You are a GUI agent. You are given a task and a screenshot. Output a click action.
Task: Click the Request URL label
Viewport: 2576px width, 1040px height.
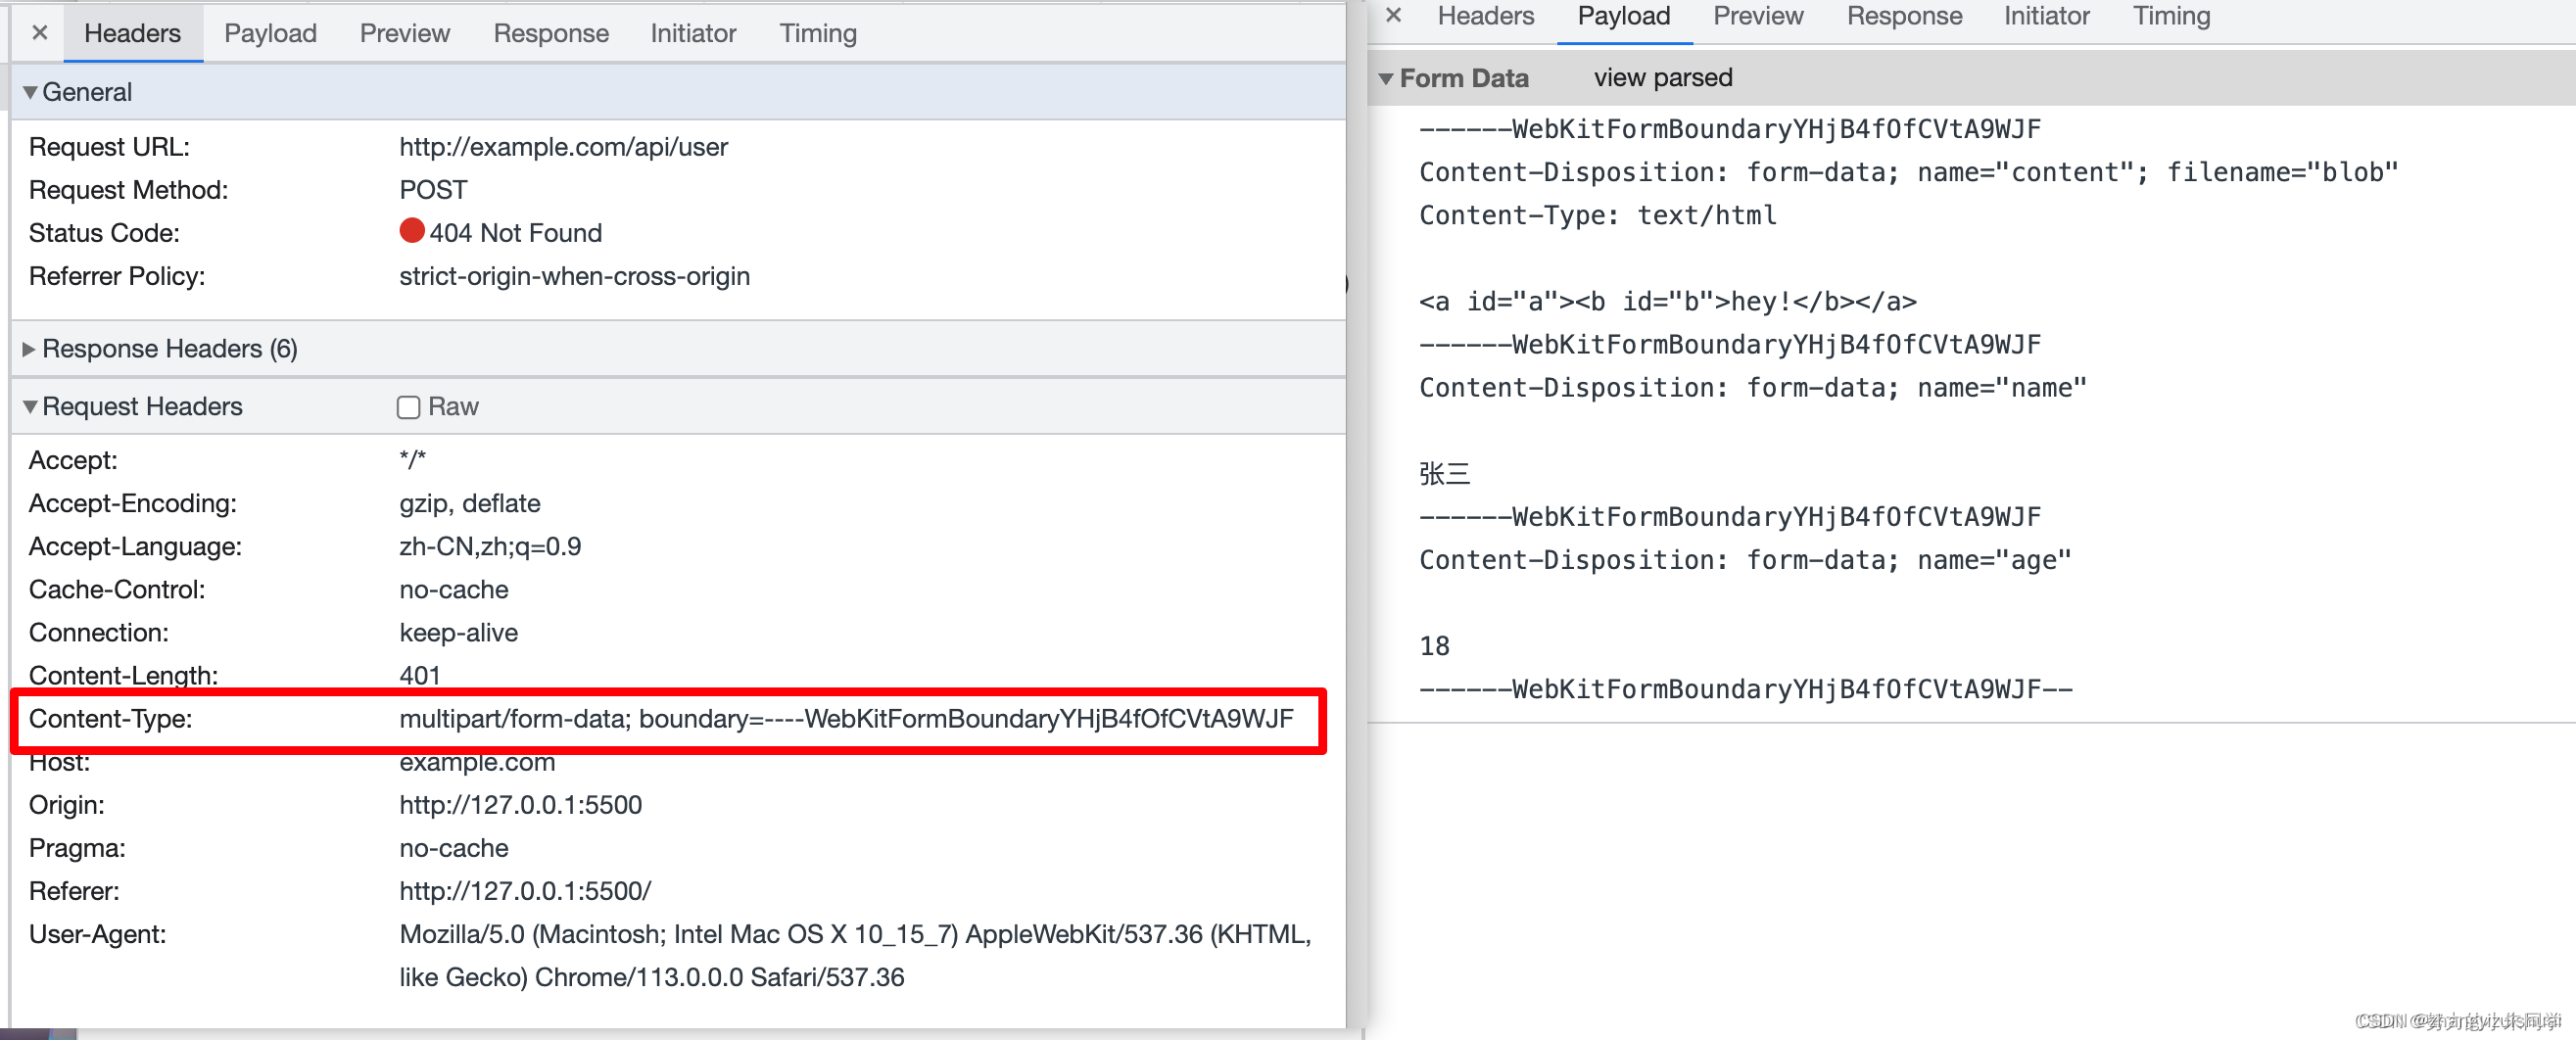(109, 147)
